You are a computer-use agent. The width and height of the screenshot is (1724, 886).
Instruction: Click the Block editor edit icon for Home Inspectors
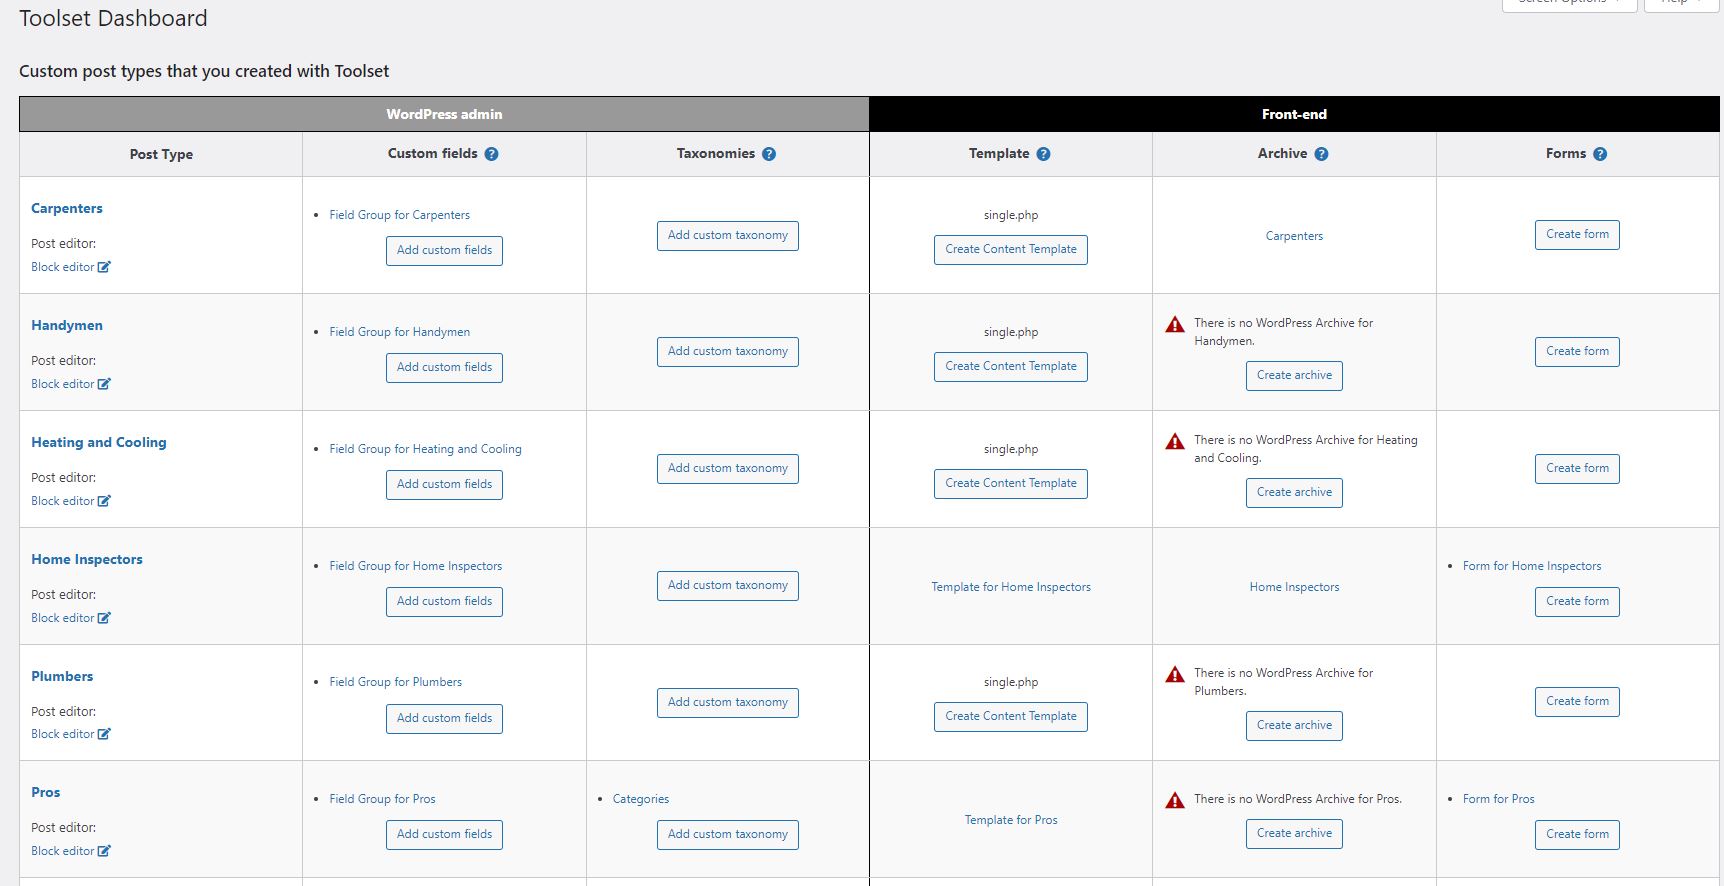point(104,618)
